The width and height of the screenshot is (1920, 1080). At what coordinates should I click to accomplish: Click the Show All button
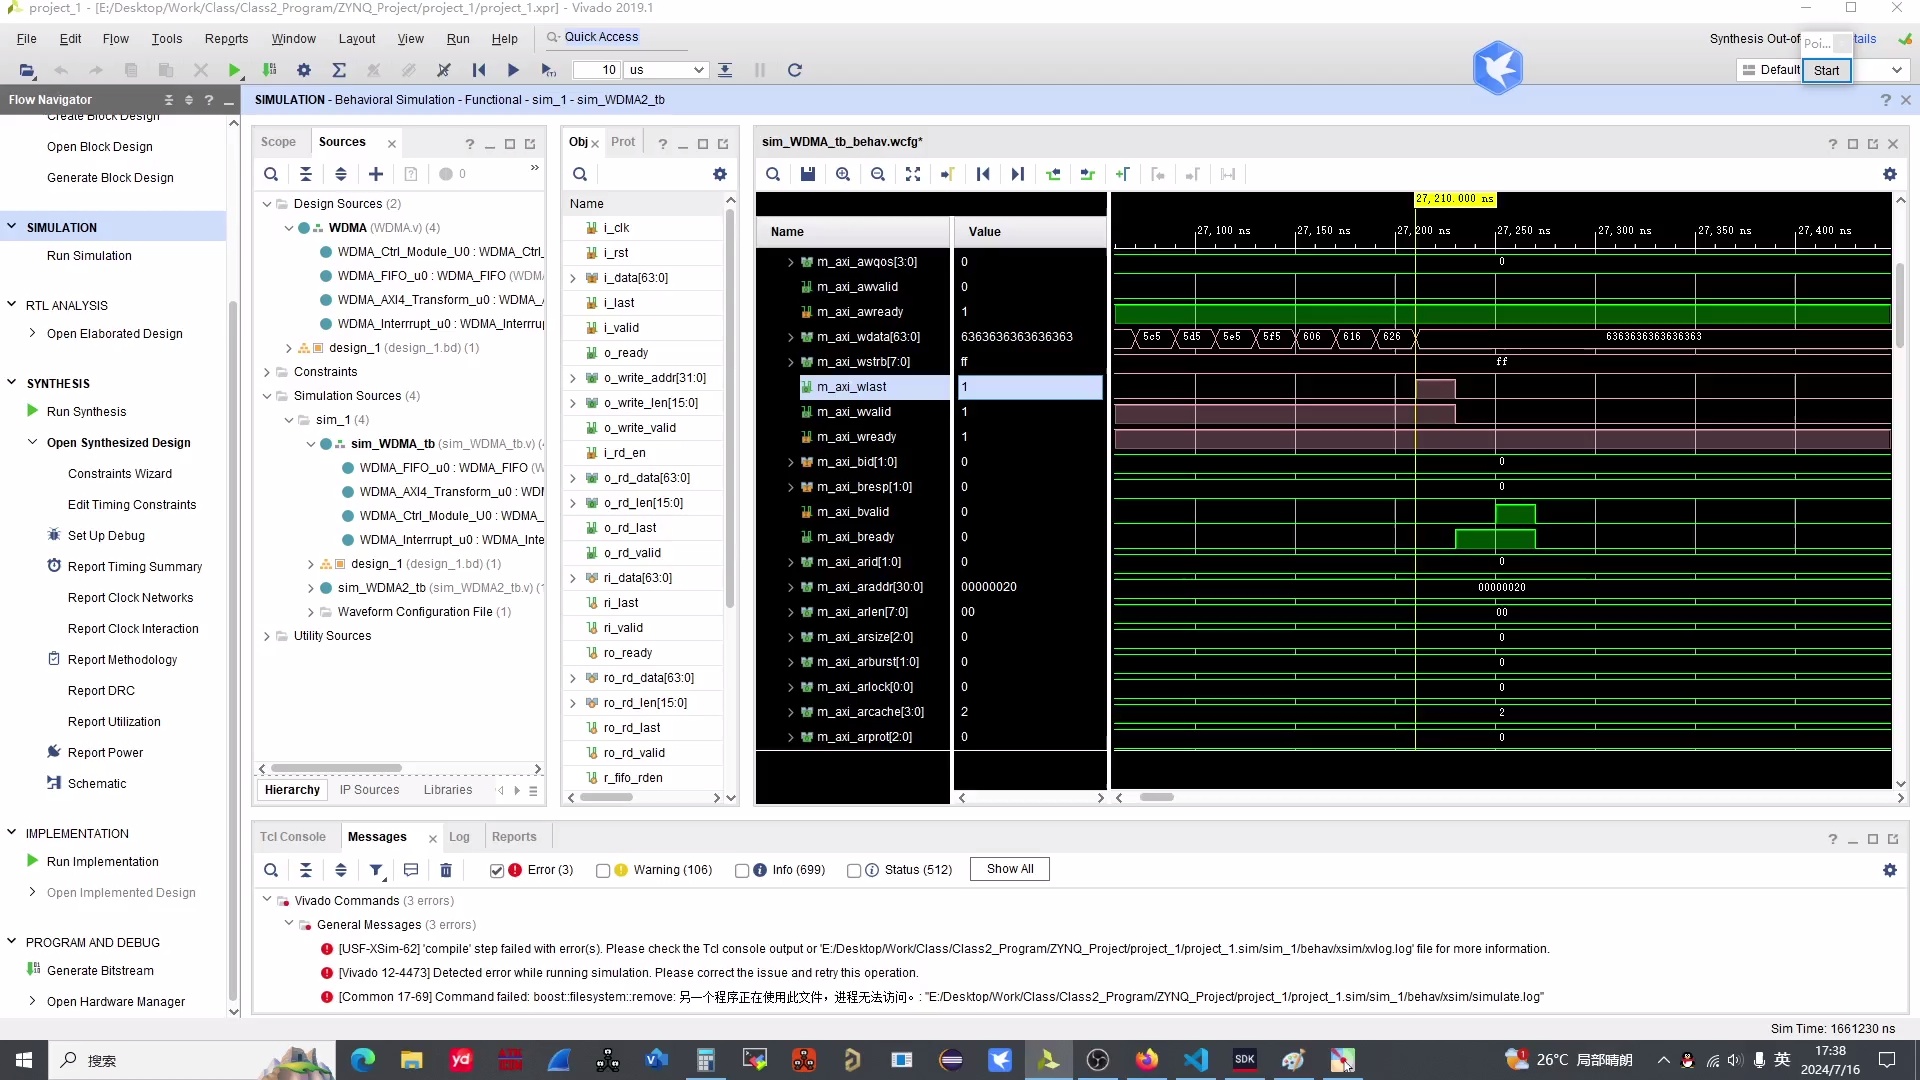[1009, 869]
